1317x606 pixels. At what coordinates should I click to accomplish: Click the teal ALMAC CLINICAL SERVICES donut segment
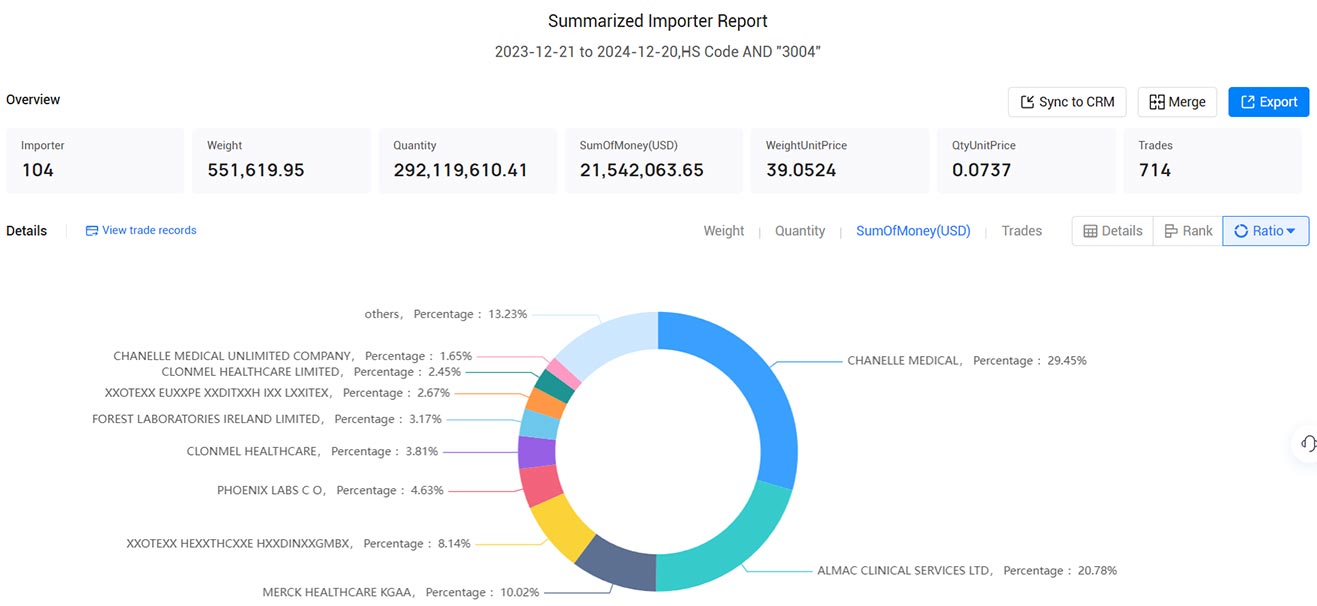pos(730,542)
